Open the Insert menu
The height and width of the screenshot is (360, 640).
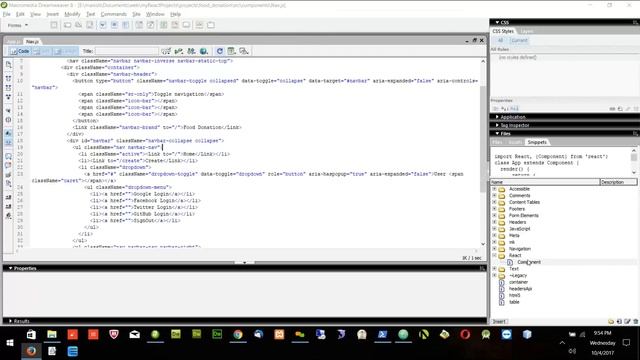[52, 14]
